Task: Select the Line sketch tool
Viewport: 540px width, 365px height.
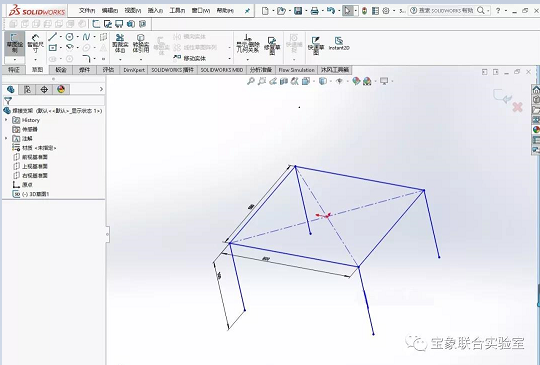Action: click(x=53, y=36)
